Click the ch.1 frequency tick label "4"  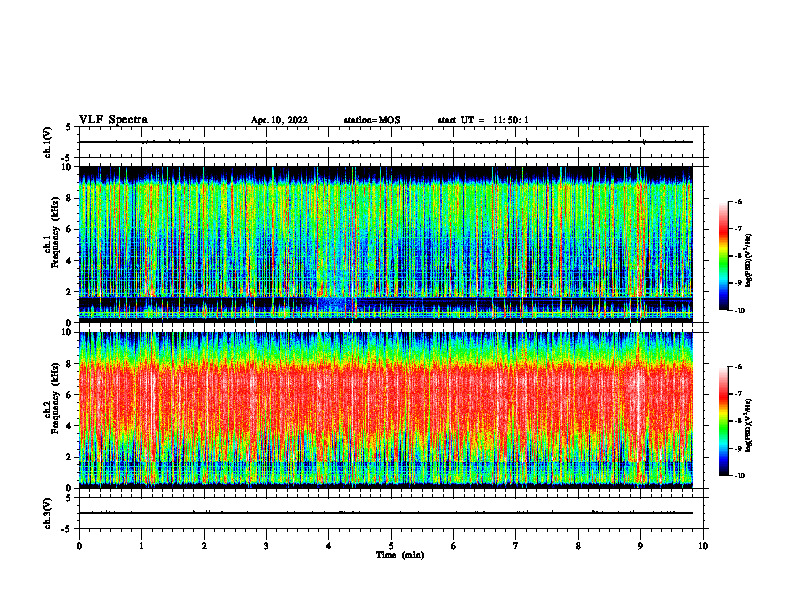click(70, 261)
